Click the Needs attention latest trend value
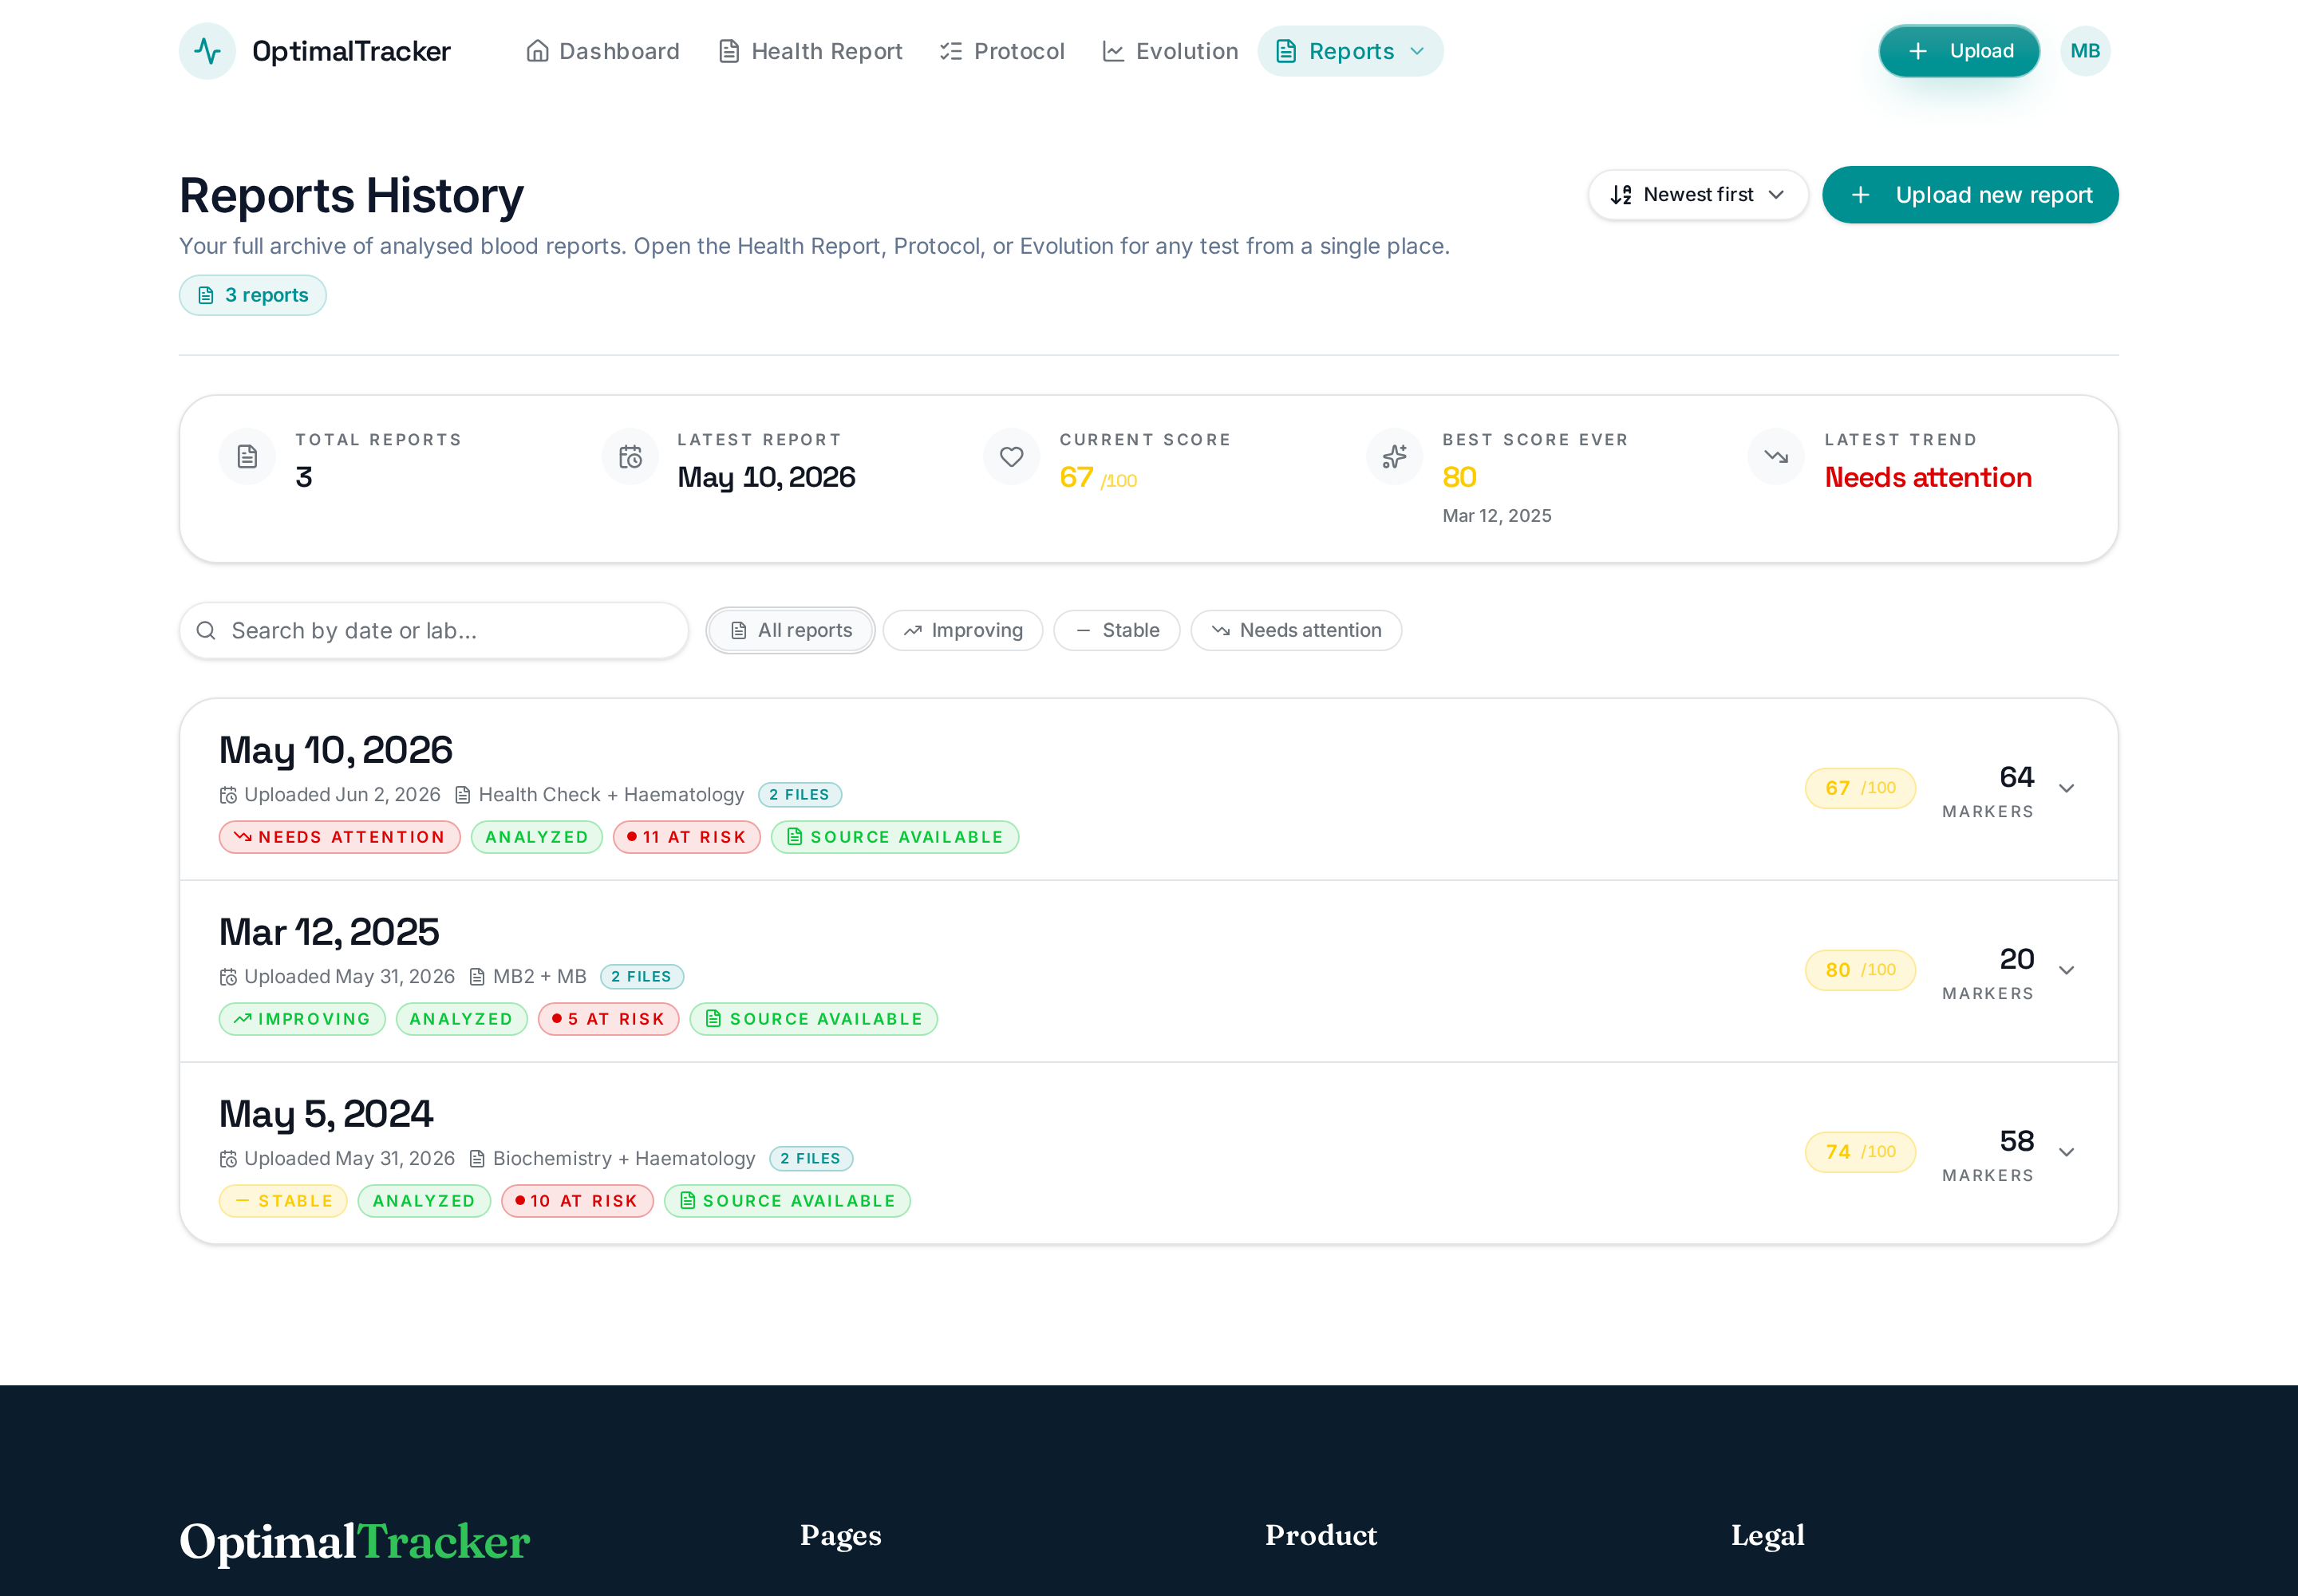Viewport: 2298px width, 1596px height. pos(1928,478)
